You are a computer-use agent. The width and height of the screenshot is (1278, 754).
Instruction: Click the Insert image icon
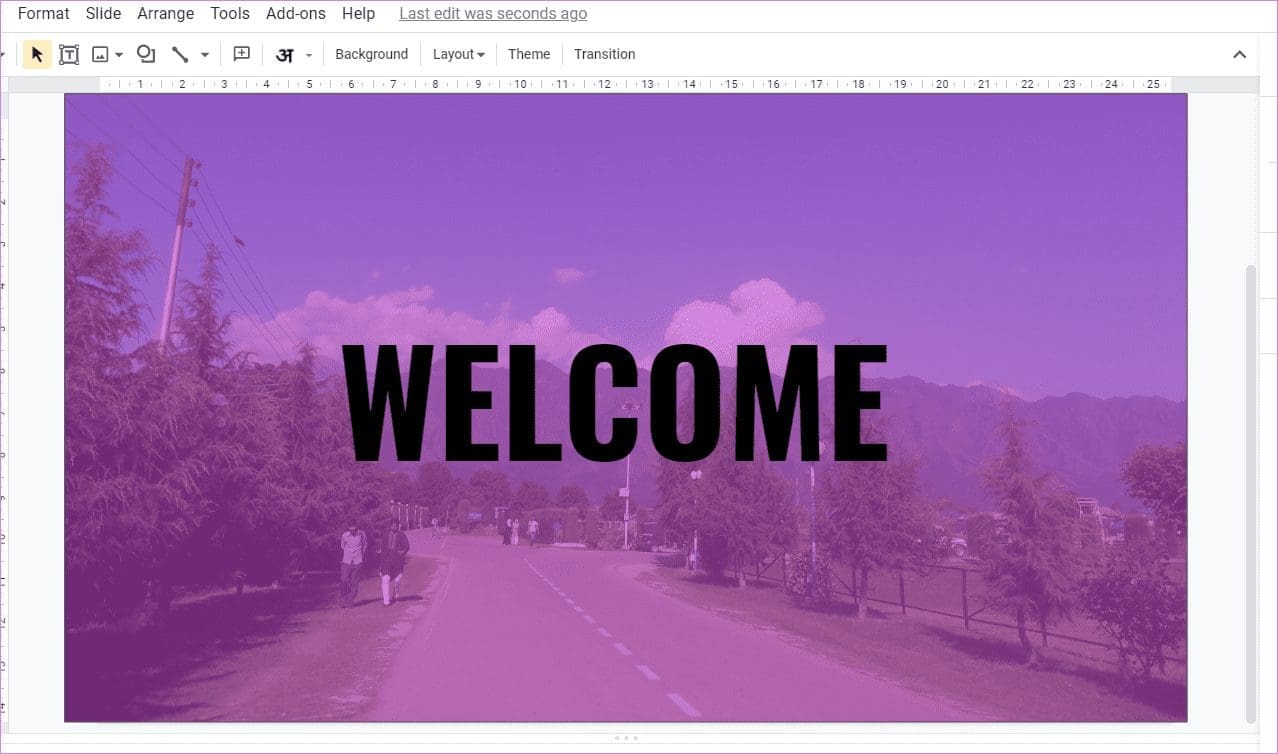pyautogui.click(x=100, y=54)
